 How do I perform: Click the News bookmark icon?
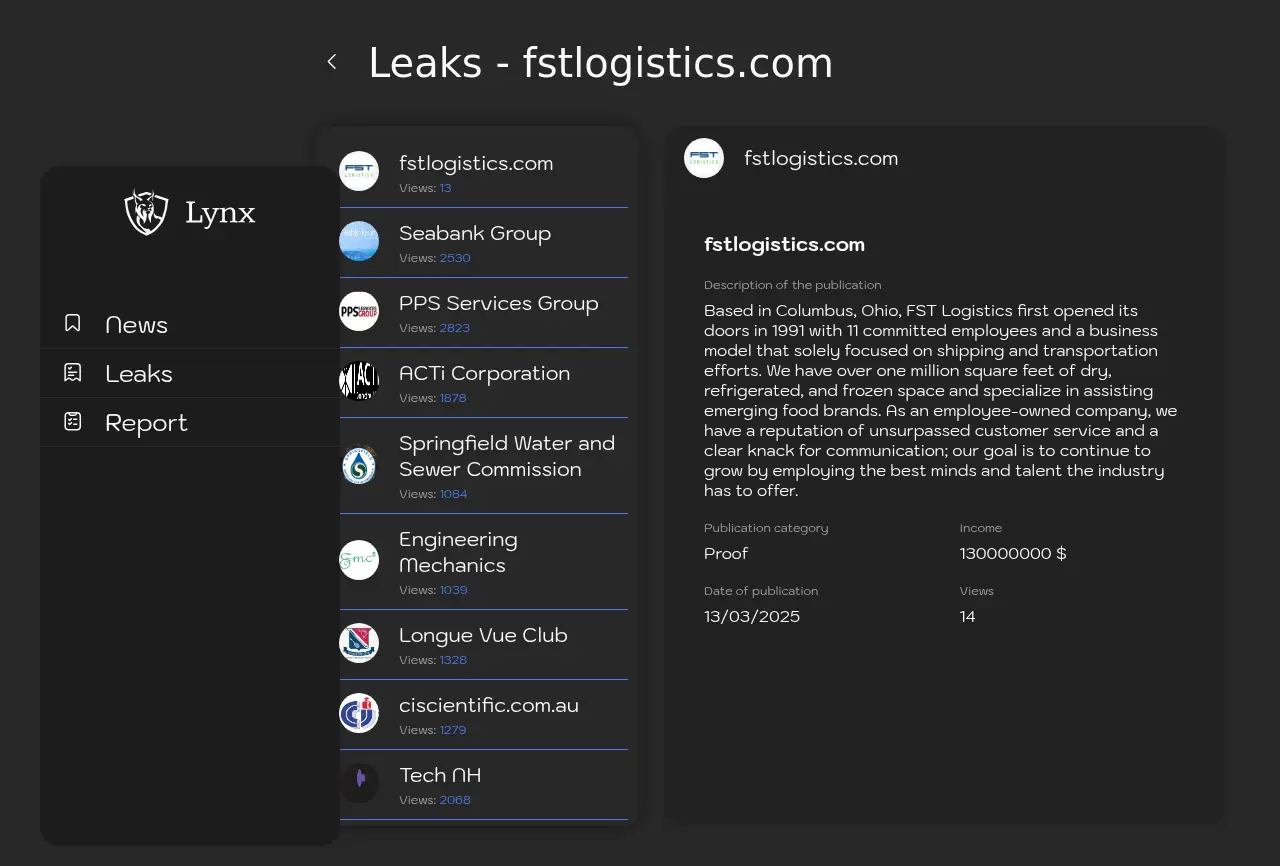point(73,323)
